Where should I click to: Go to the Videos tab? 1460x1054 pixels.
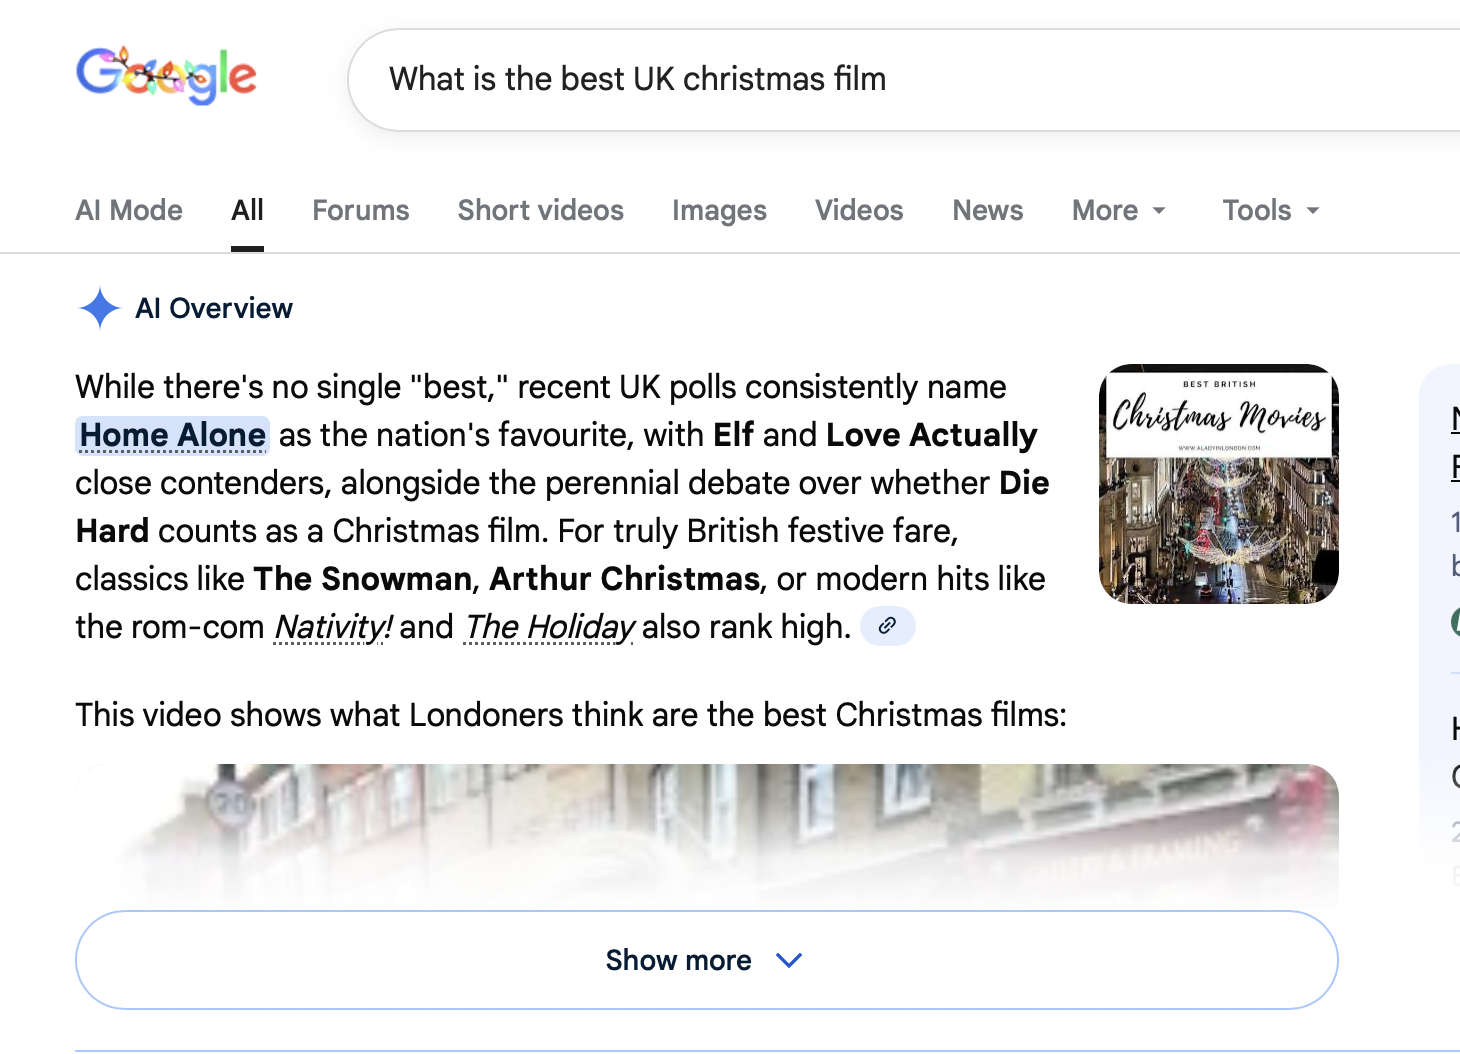click(x=858, y=210)
